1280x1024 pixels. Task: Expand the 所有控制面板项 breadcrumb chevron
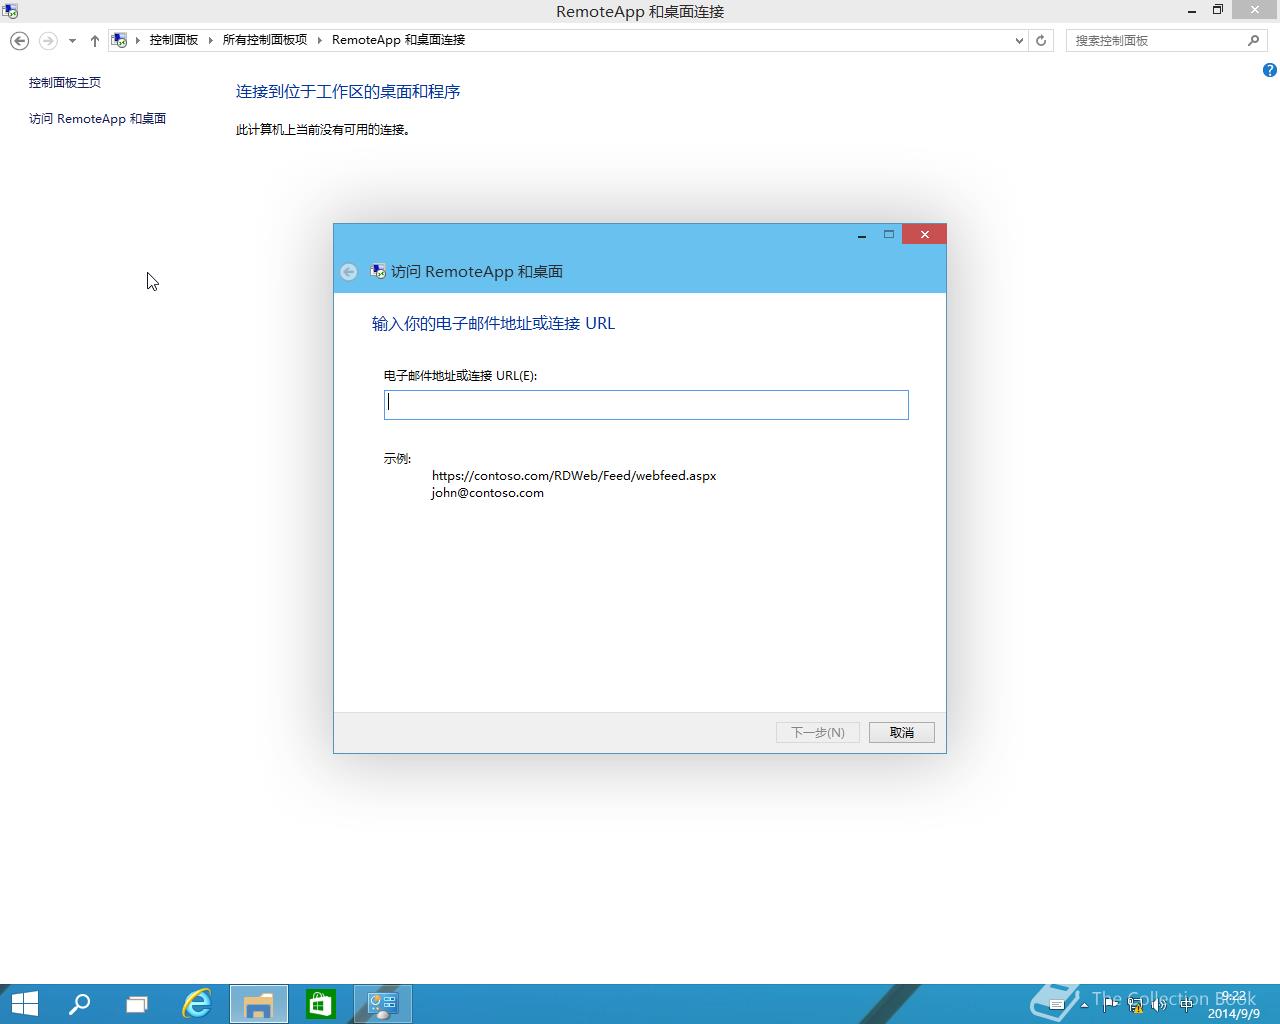320,40
